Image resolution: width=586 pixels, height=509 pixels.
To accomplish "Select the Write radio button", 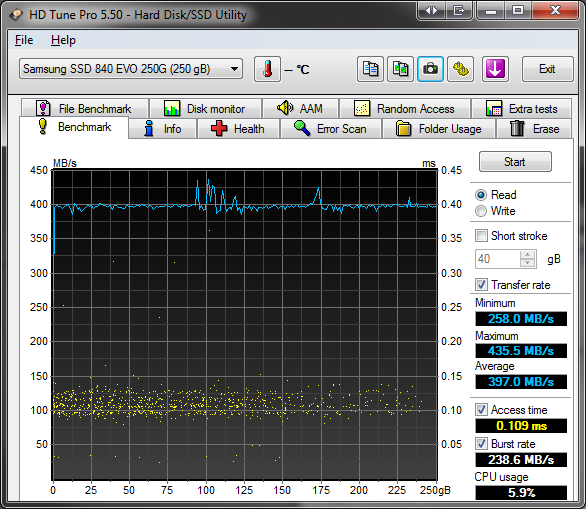I will pos(481,211).
